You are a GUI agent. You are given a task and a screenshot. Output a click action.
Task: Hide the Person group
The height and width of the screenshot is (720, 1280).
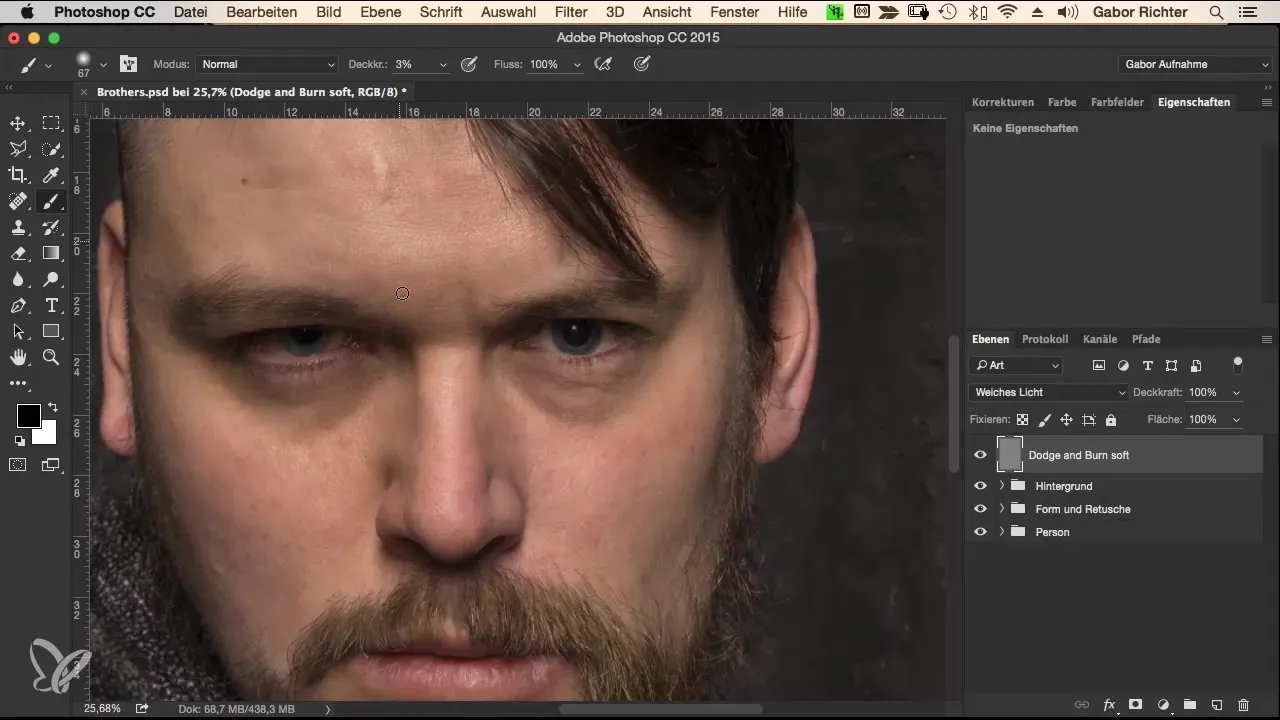(x=980, y=532)
